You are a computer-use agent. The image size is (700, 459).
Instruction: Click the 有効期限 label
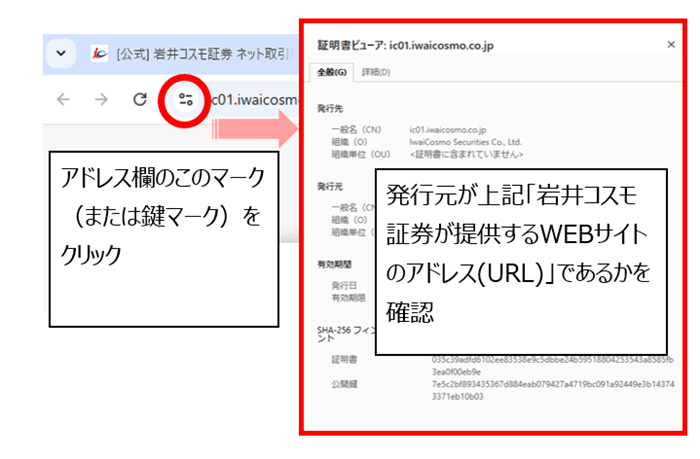348,298
